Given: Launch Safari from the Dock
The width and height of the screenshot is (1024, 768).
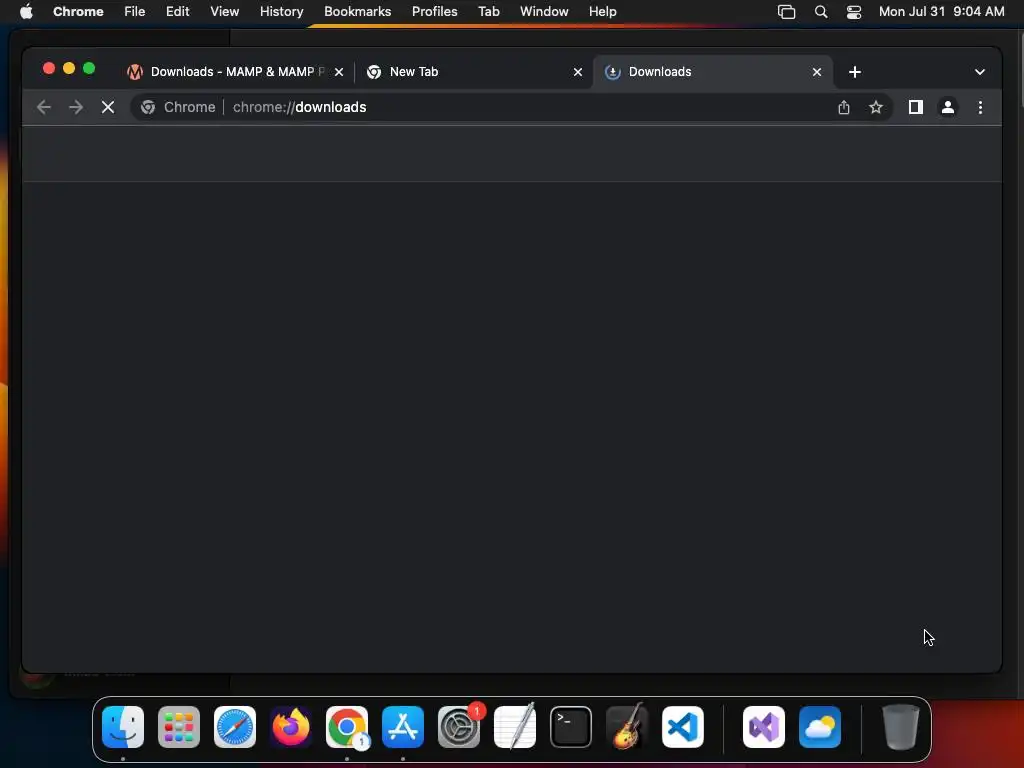Looking at the screenshot, I should tap(235, 727).
